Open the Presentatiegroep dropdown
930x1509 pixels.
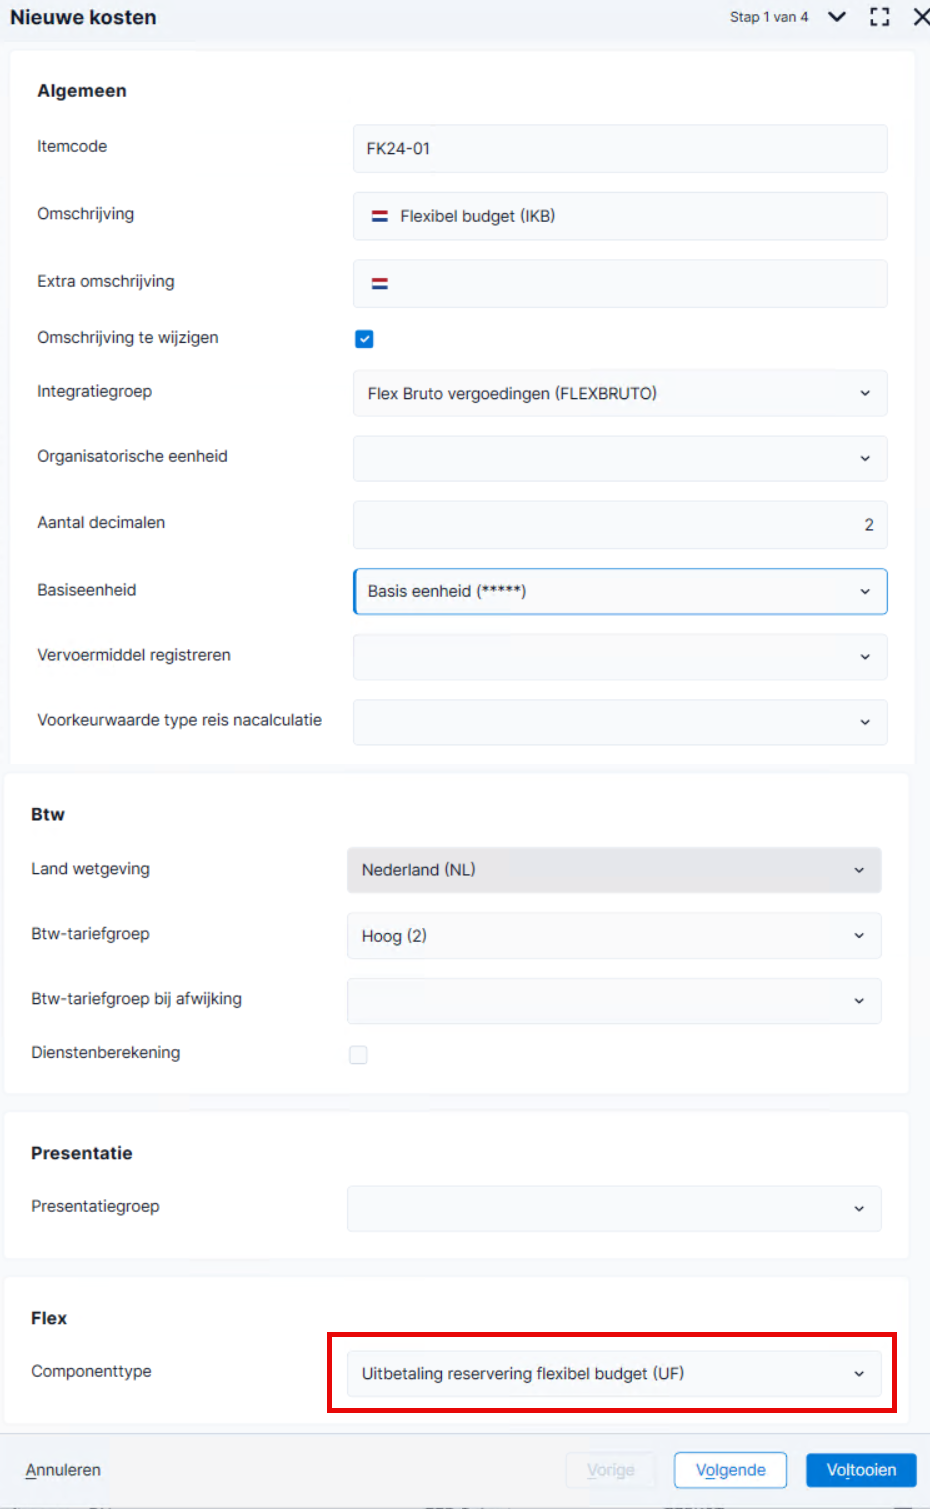click(614, 1209)
